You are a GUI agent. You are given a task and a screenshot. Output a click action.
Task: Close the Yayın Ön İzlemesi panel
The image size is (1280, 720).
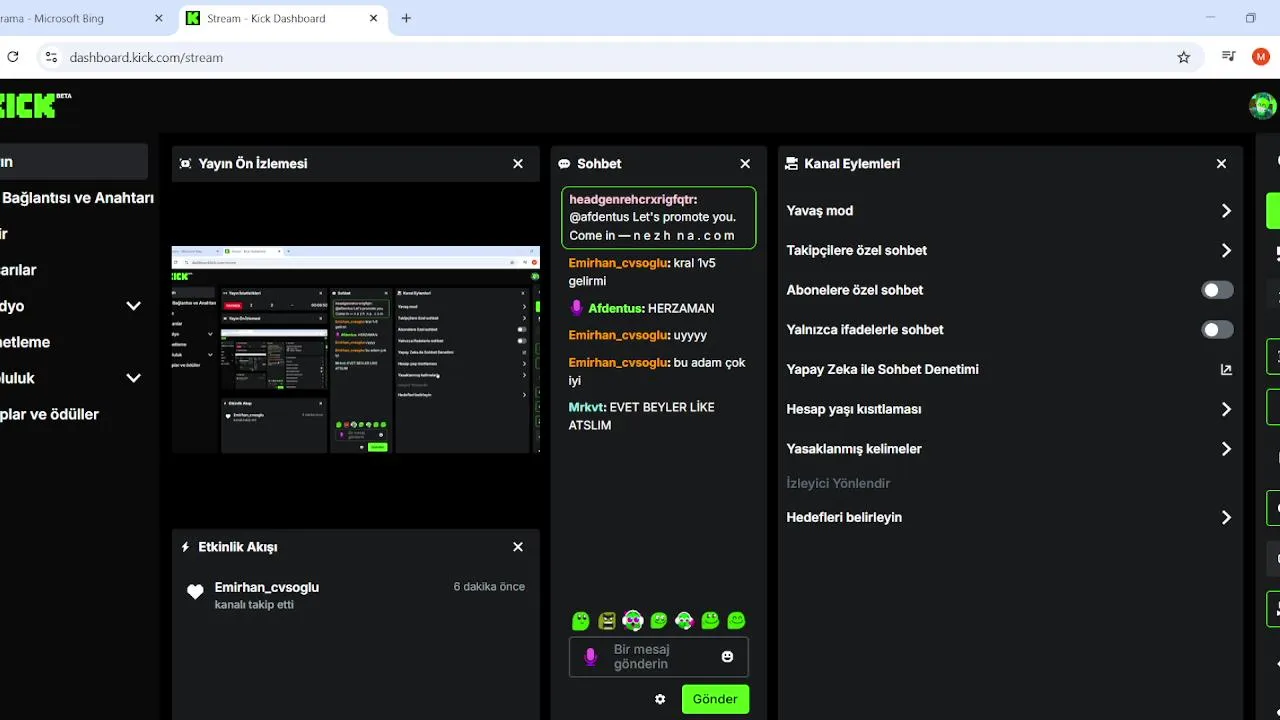pos(518,164)
